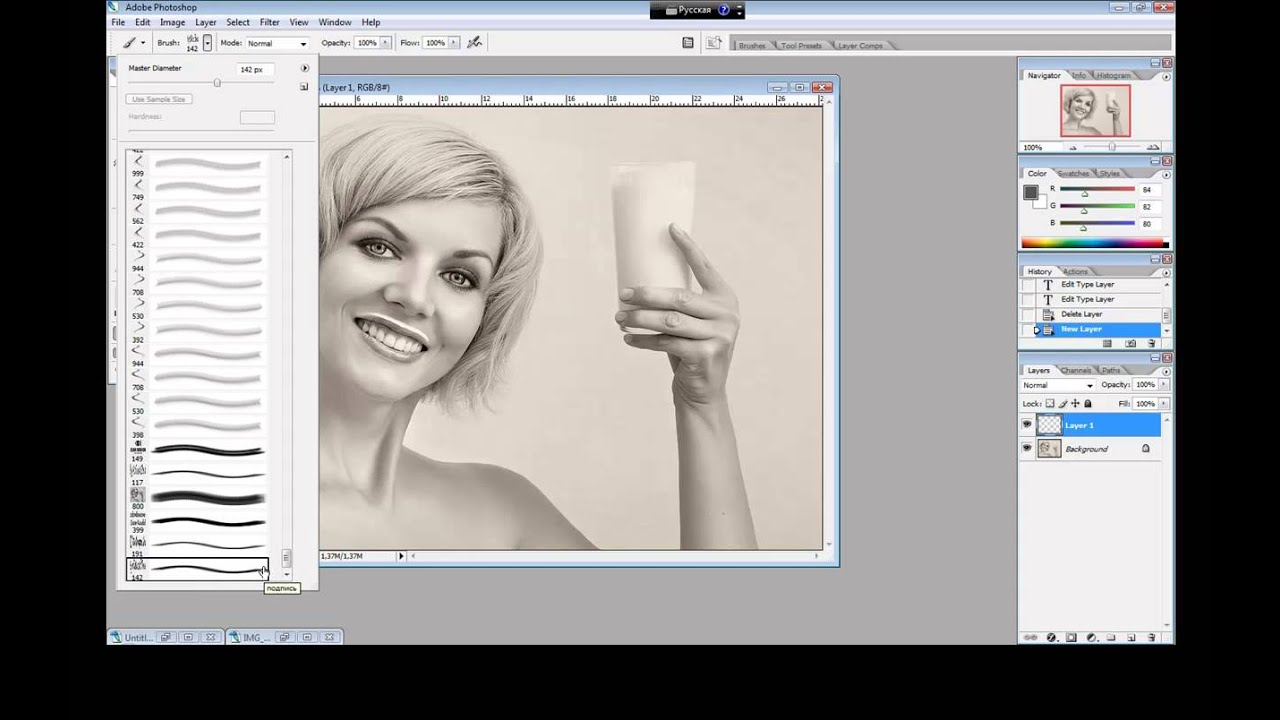This screenshot has height=720, width=1280.
Task: Create a new layer icon
Action: 1131,637
